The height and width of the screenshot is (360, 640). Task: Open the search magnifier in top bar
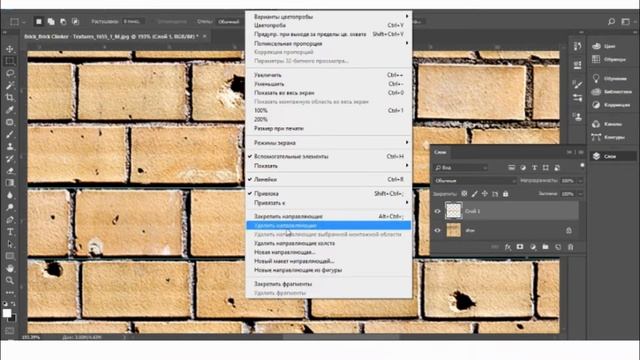[611, 21]
